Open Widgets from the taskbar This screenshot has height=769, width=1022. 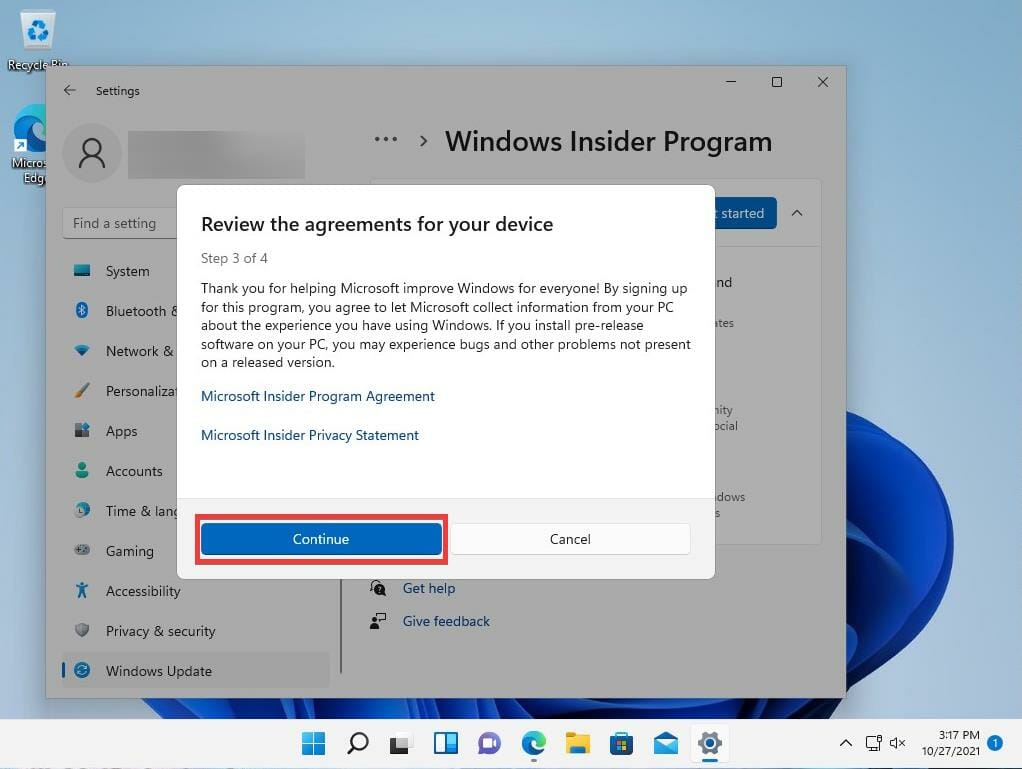point(446,744)
